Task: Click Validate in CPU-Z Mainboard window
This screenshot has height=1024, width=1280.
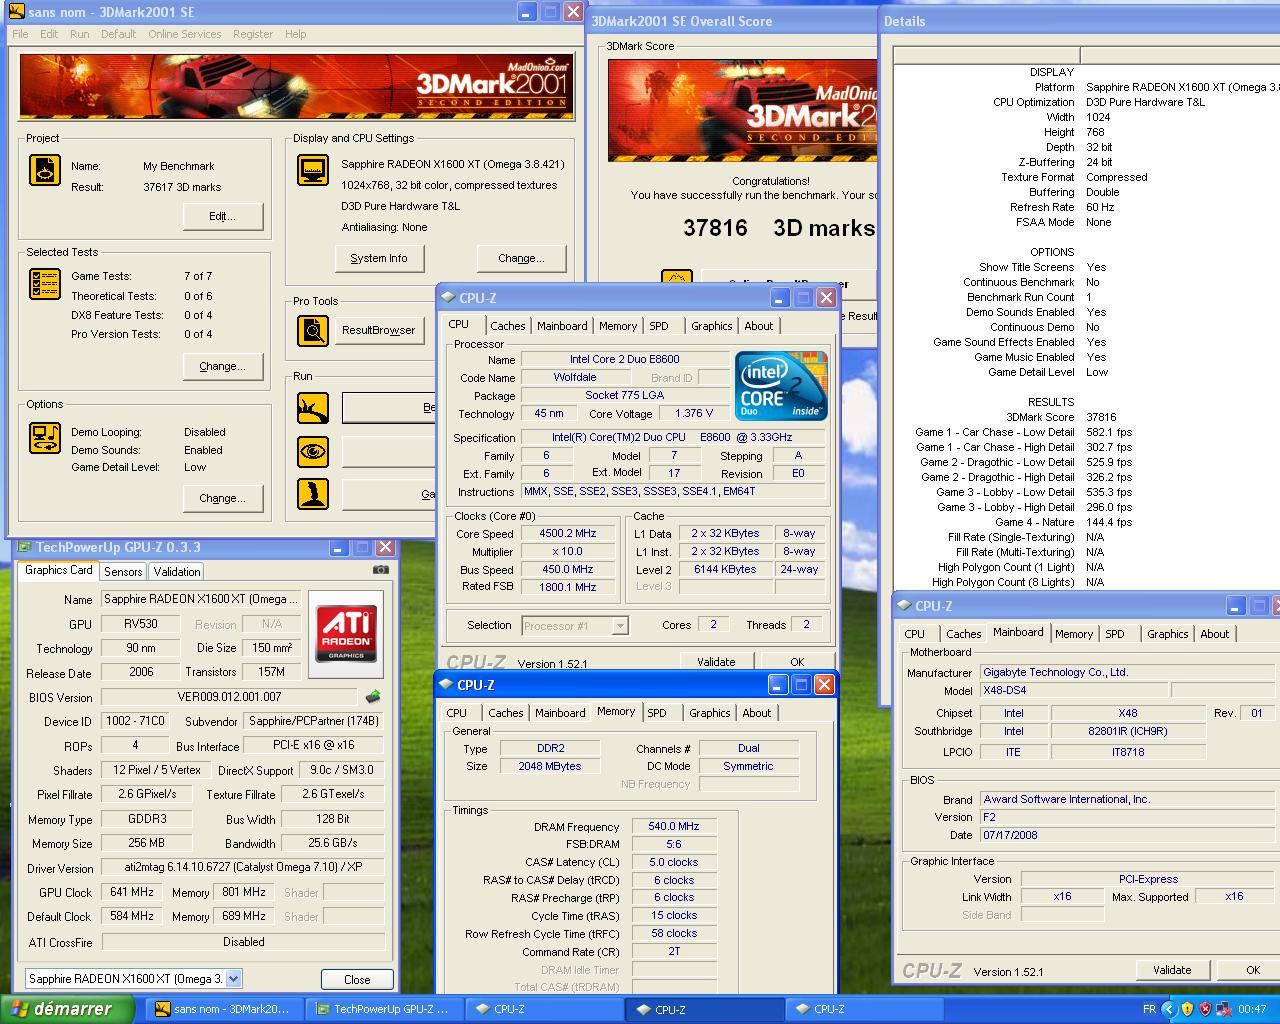Action: tap(1172, 970)
